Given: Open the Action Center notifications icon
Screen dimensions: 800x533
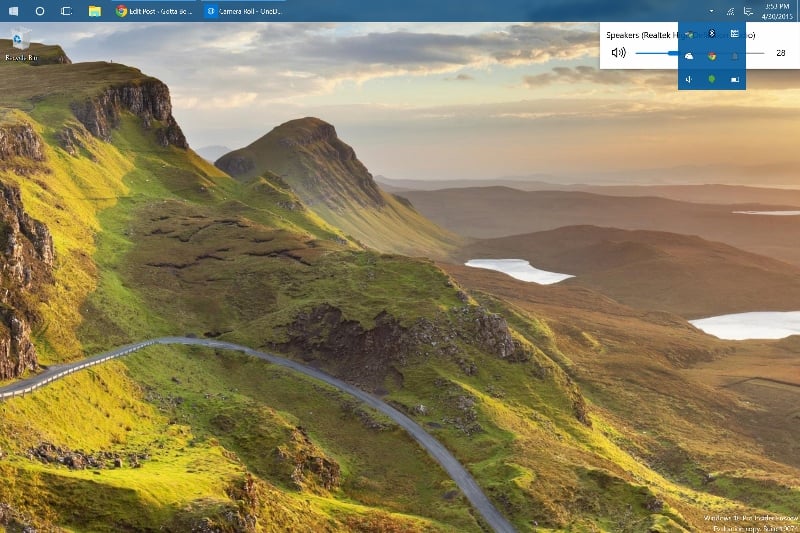Looking at the screenshot, I should pos(748,10).
